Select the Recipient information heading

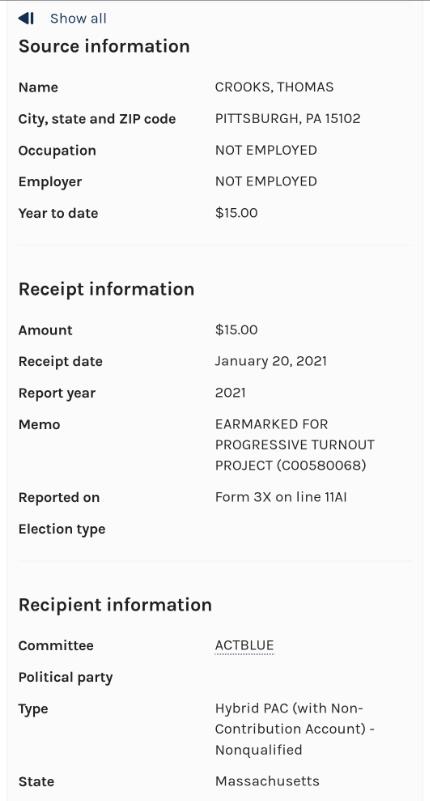pyautogui.click(x=115, y=605)
